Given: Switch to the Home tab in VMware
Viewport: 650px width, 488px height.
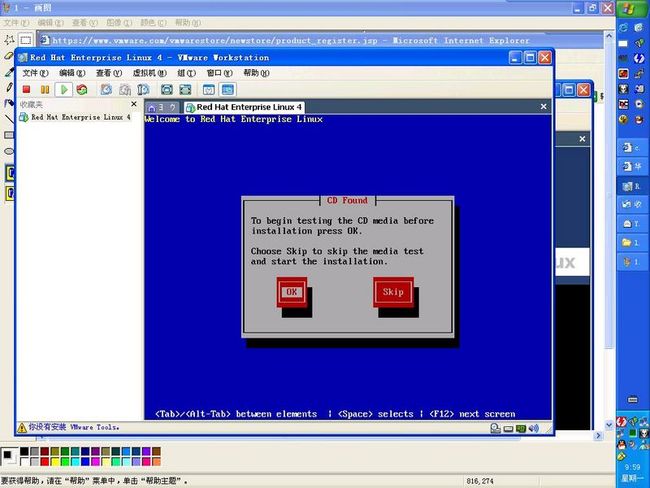Looking at the screenshot, I should (162, 107).
